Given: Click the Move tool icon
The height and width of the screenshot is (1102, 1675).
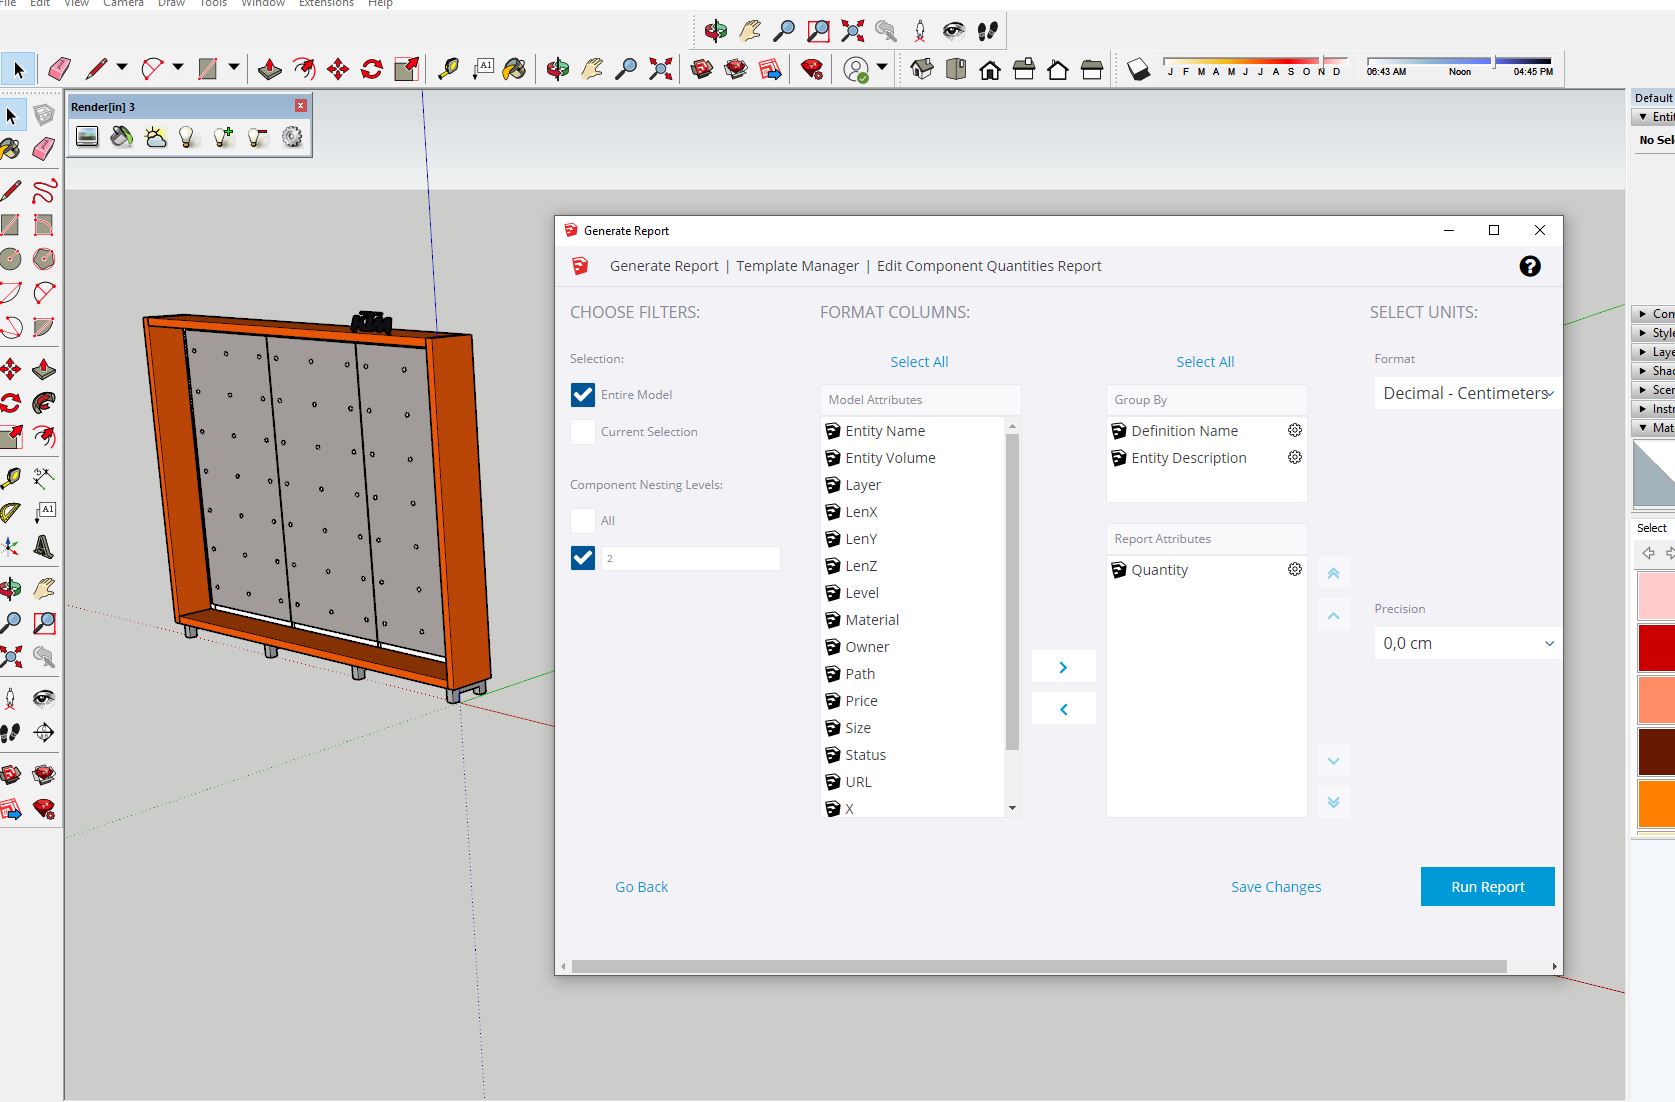Looking at the screenshot, I should [x=338, y=69].
